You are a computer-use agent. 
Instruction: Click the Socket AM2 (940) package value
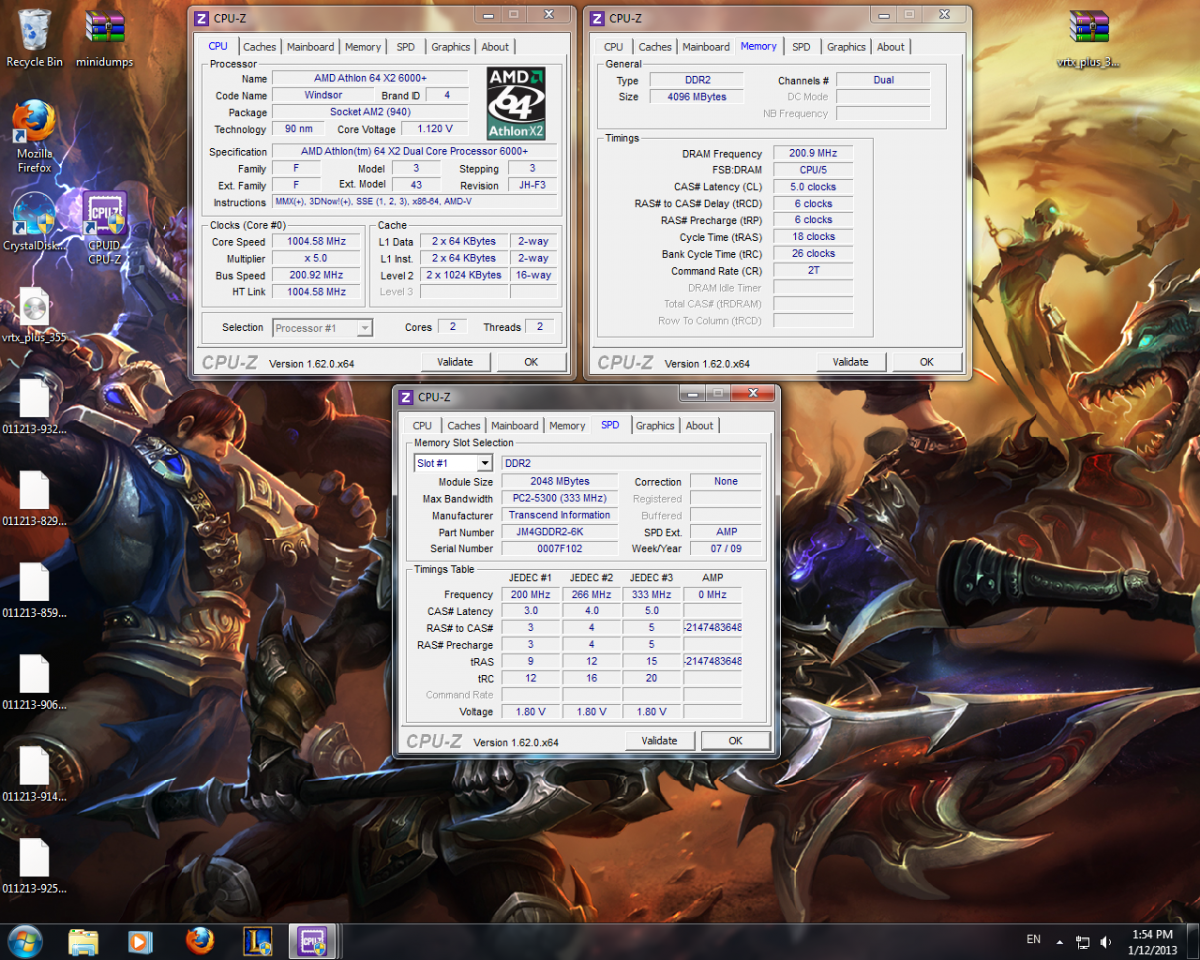[370, 112]
